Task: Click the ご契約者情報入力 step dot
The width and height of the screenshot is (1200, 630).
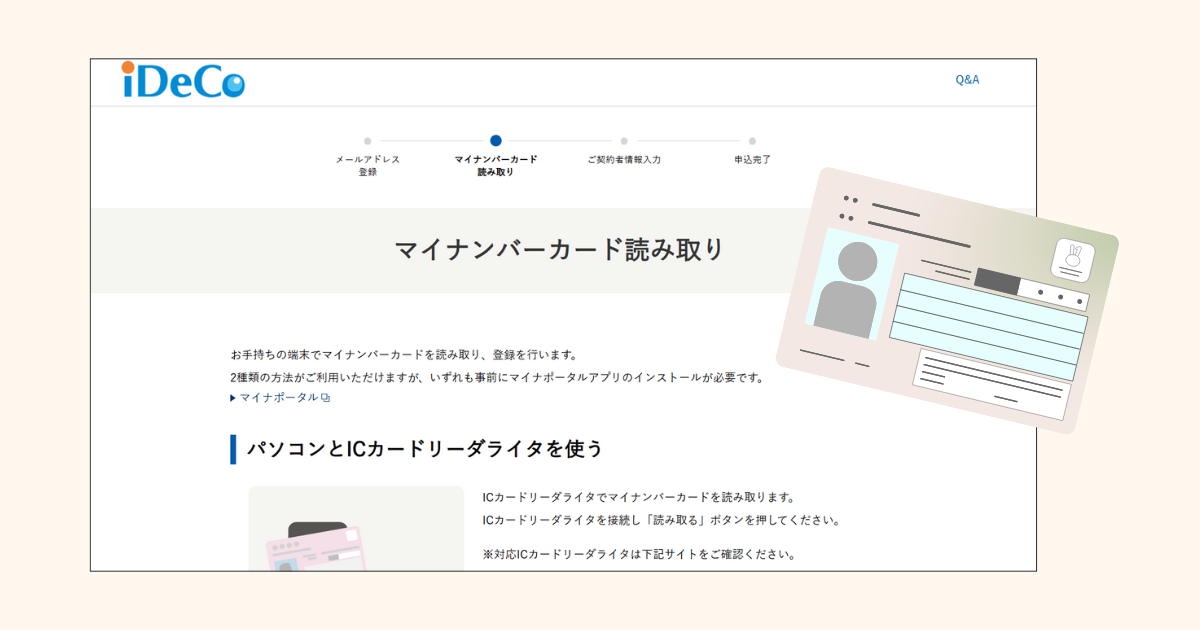Action: [624, 141]
